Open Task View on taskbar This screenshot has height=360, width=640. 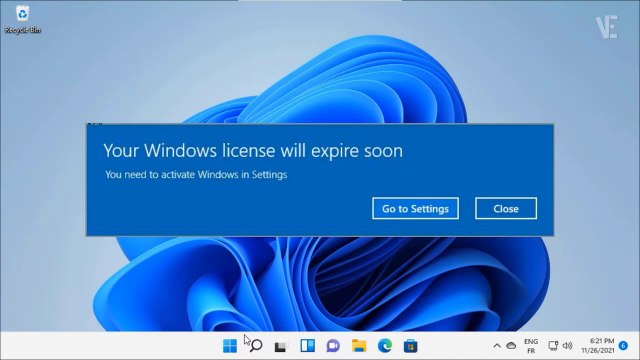tap(281, 346)
